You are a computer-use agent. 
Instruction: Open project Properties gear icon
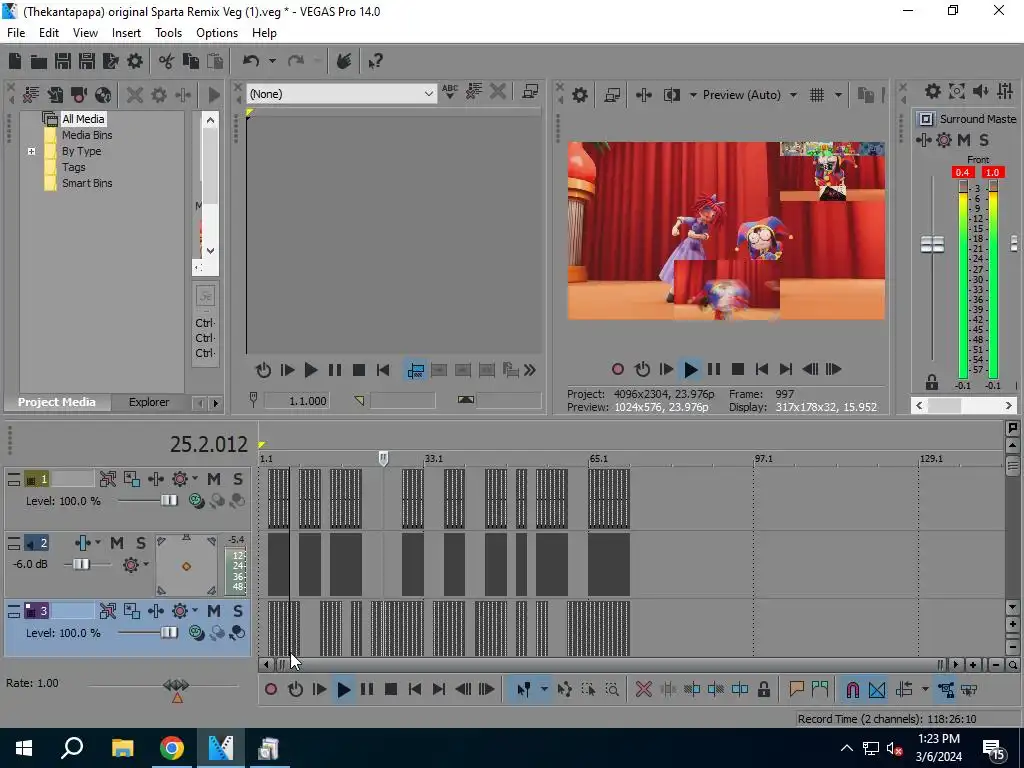[135, 61]
